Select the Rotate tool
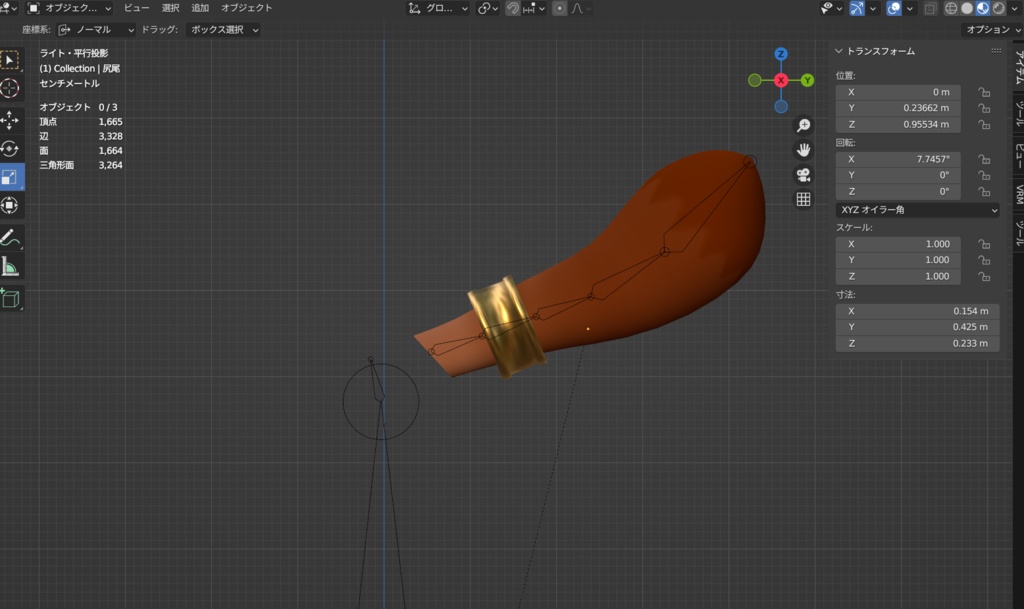Image resolution: width=1024 pixels, height=609 pixels. coord(10,149)
